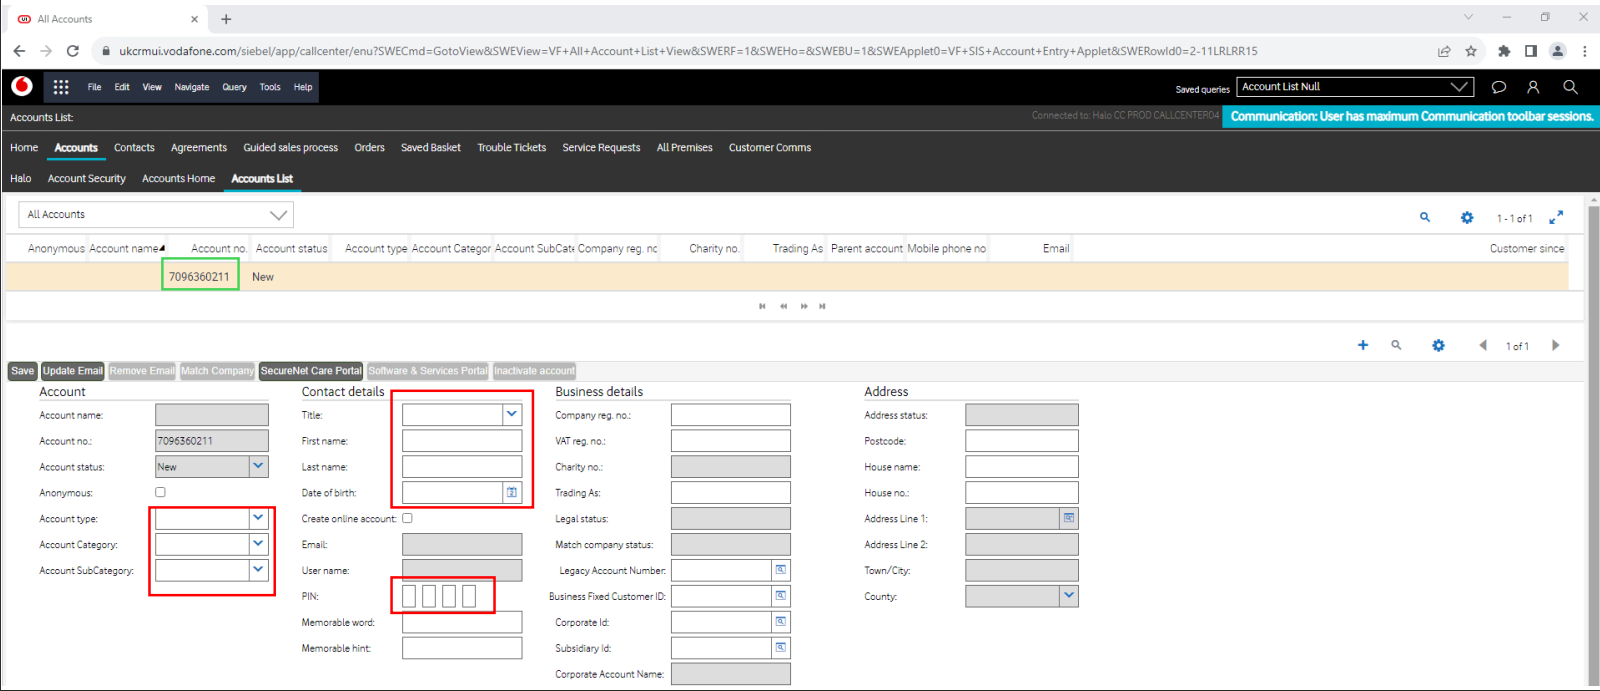Click the Update Email button
Viewport: 1600px width, 691px height.
[73, 371]
